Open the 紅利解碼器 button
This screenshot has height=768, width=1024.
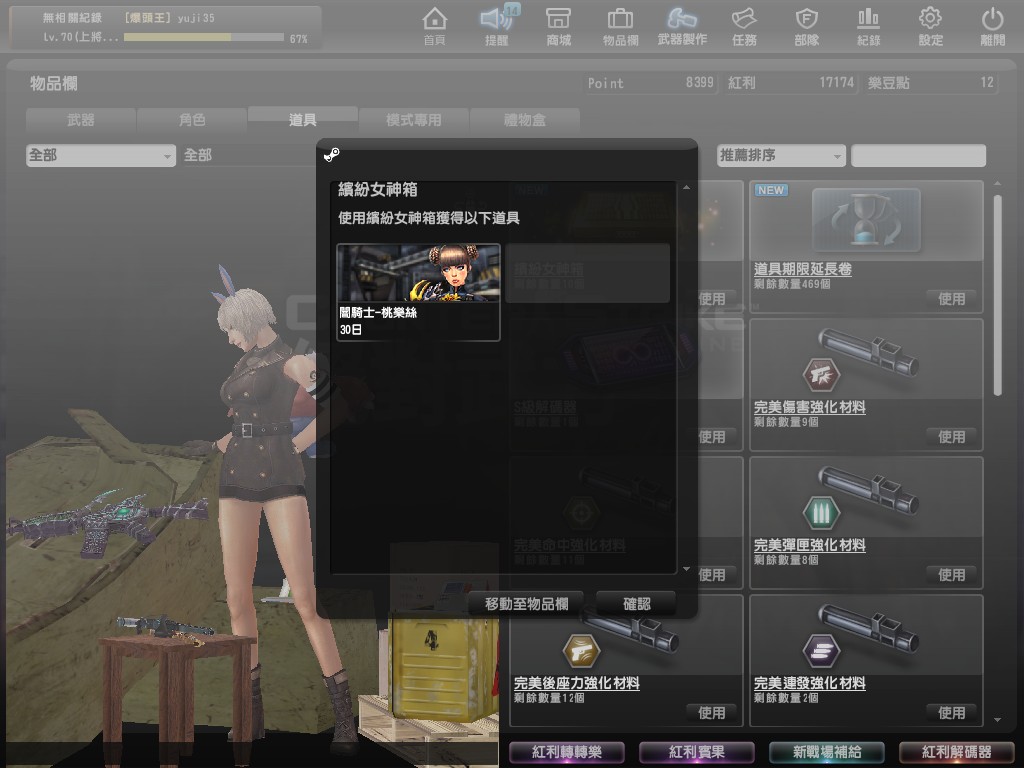pyautogui.click(x=957, y=752)
